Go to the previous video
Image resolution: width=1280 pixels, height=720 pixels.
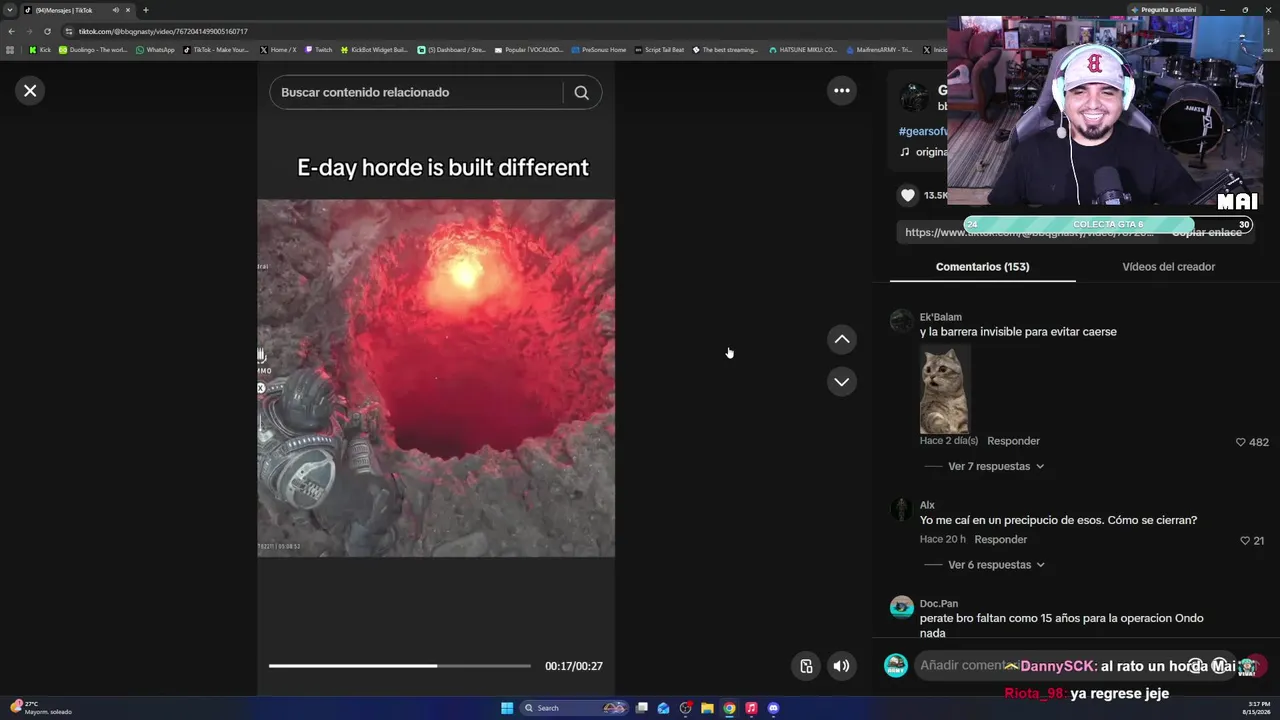(x=842, y=340)
